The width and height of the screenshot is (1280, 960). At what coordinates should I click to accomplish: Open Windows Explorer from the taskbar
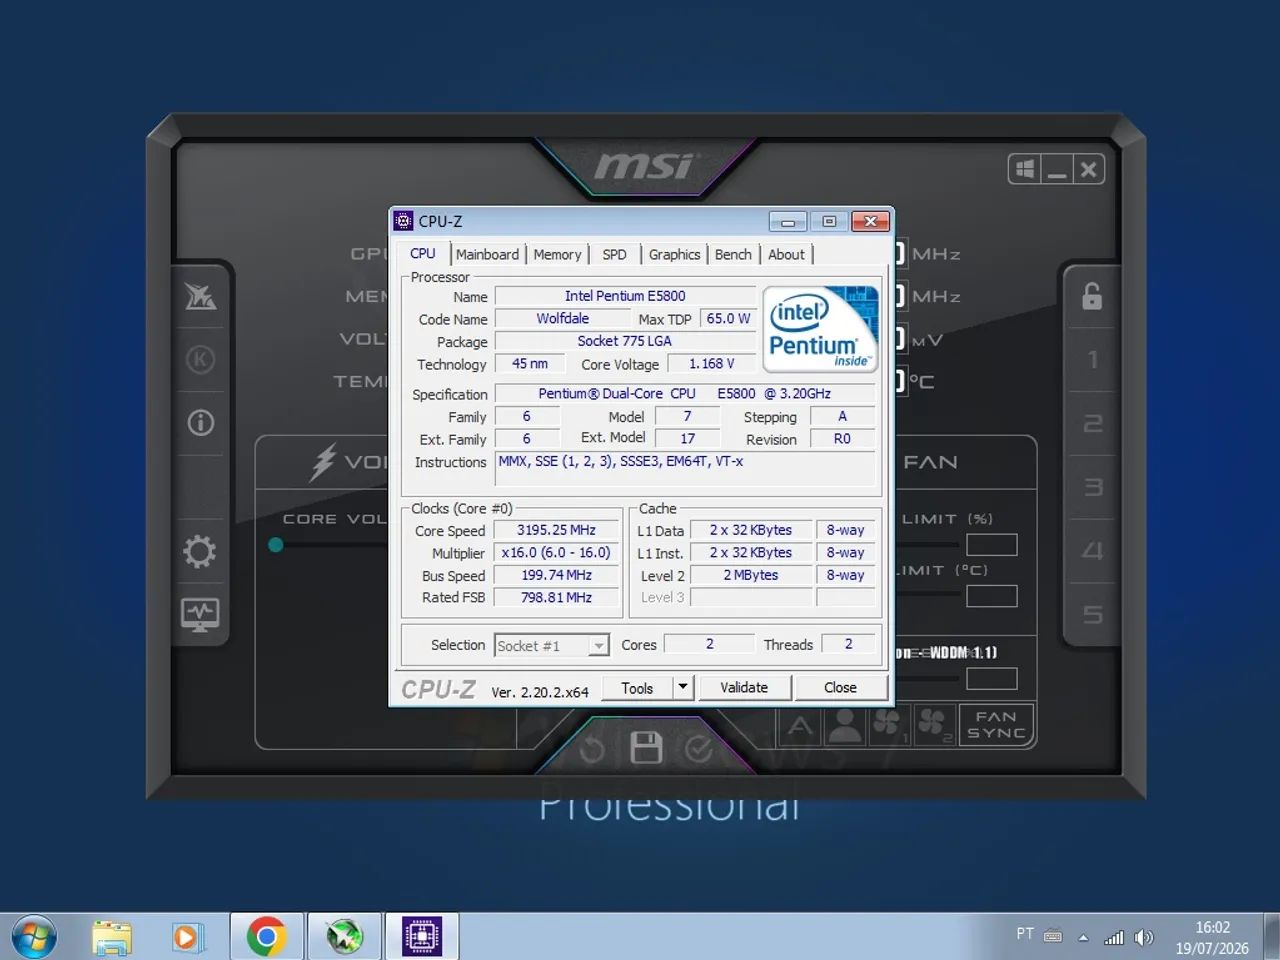coord(112,937)
